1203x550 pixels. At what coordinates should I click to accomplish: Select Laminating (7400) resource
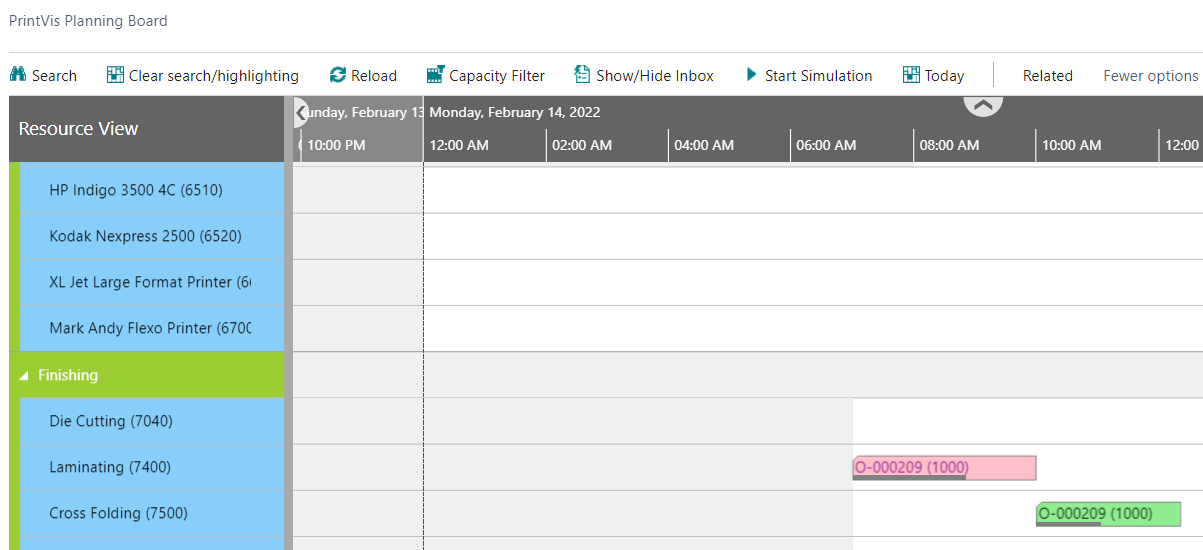(x=151, y=467)
